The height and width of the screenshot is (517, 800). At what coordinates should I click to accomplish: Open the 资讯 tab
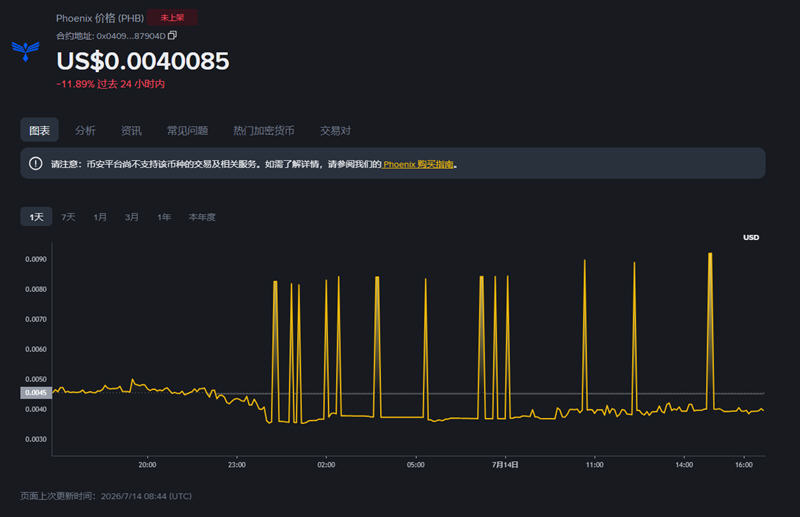click(131, 131)
